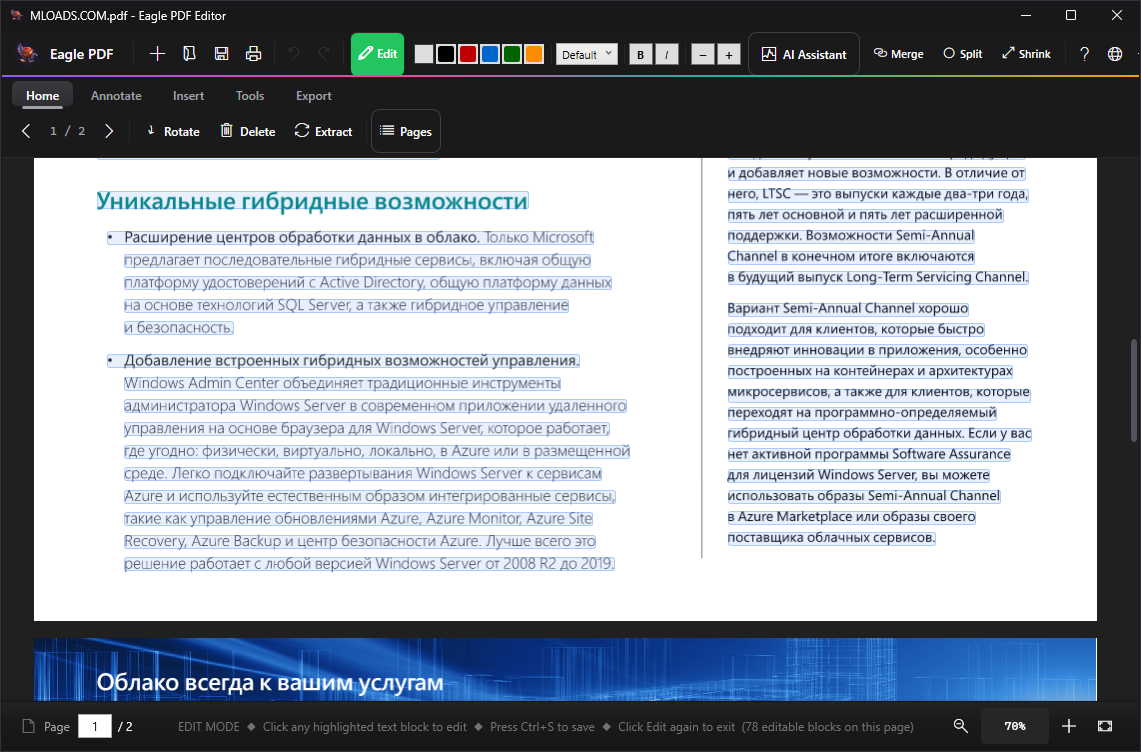
Task: Switch to the Tools tab
Action: point(250,95)
